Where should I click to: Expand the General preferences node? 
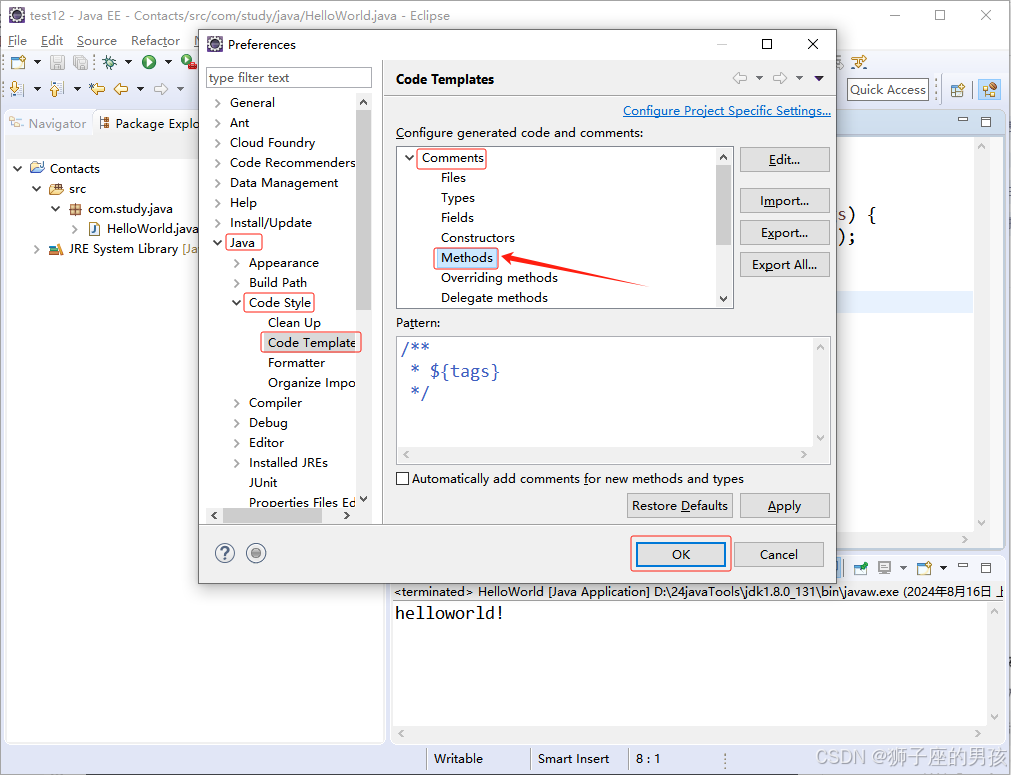click(x=218, y=103)
